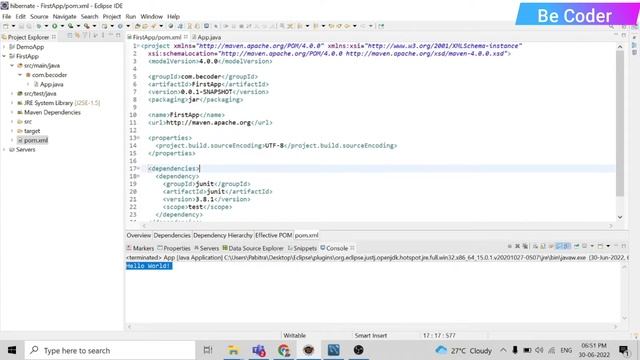Viewport: 640px width, 360px height.
Task: Minimize the Console view
Action: 616,246
